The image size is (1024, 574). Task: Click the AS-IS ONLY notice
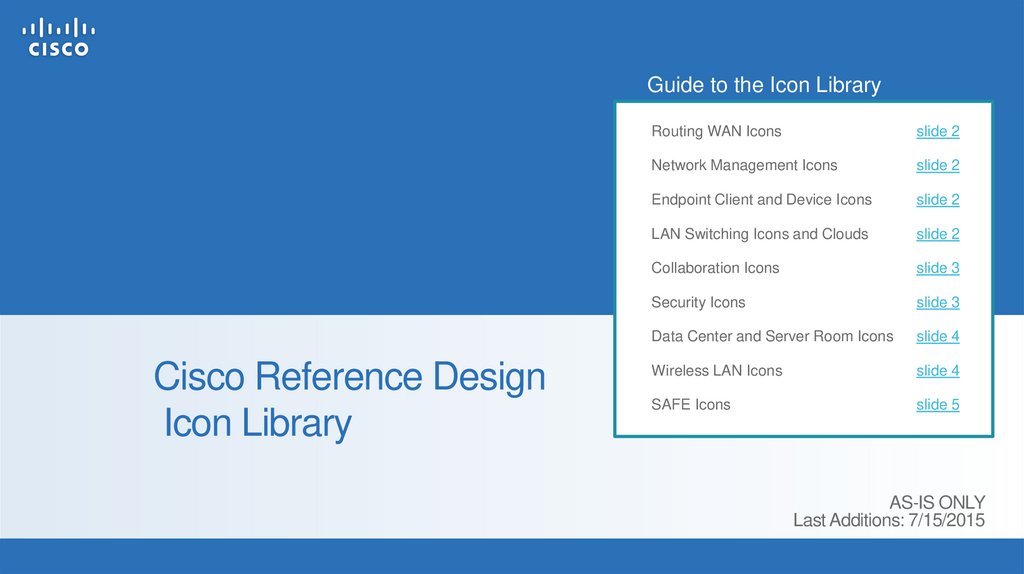pyautogui.click(x=936, y=502)
